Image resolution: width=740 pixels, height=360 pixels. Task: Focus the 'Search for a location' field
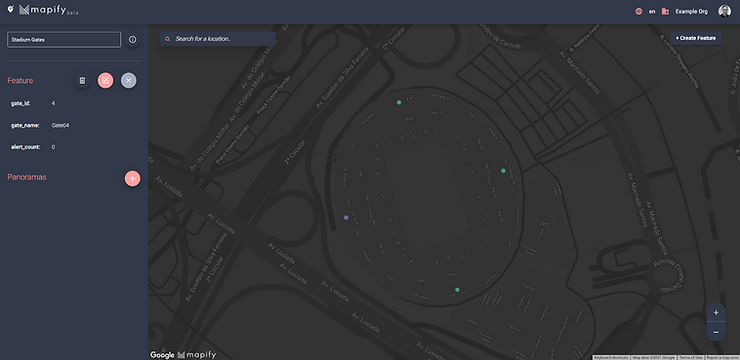[x=218, y=39]
